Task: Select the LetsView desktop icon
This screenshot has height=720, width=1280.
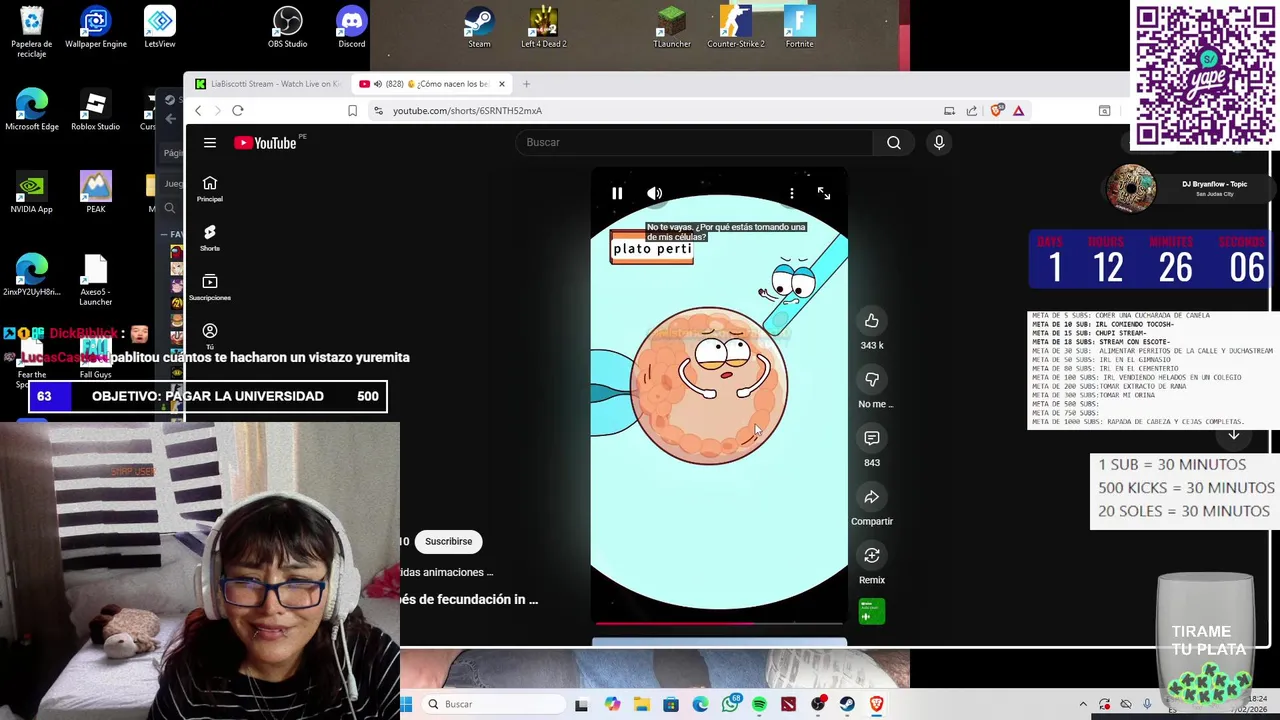Action: pos(160,28)
